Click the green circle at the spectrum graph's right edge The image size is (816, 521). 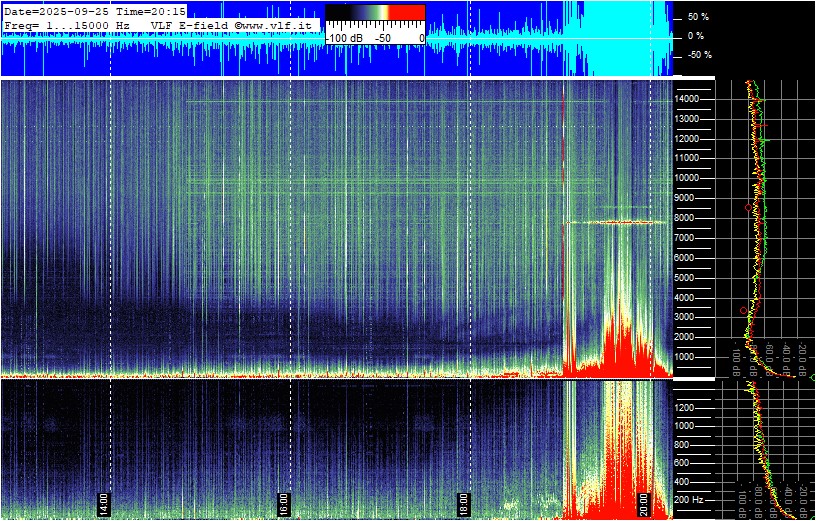[813, 377]
